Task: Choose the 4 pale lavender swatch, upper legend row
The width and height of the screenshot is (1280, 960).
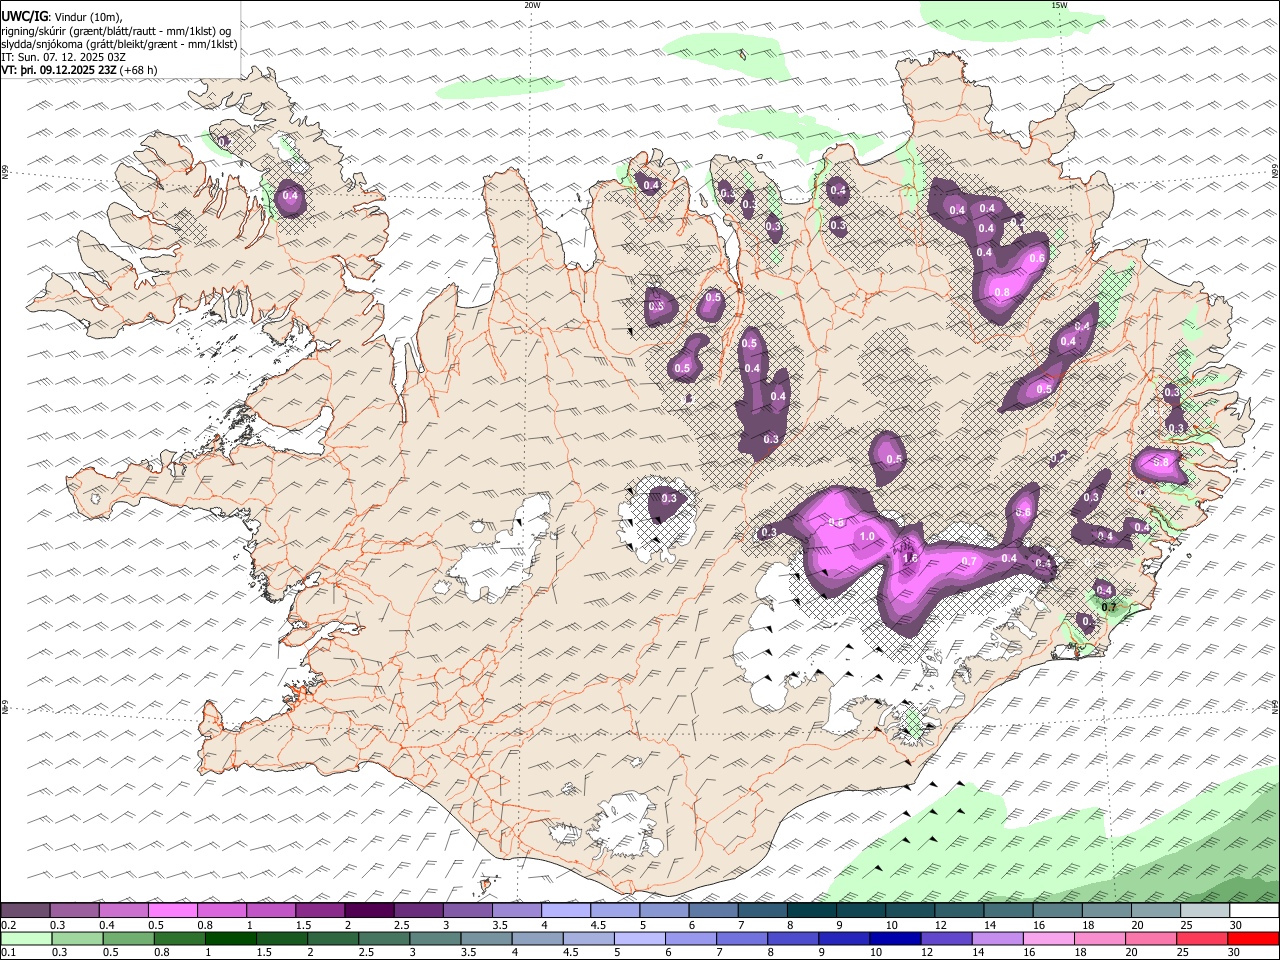Action: [565, 911]
